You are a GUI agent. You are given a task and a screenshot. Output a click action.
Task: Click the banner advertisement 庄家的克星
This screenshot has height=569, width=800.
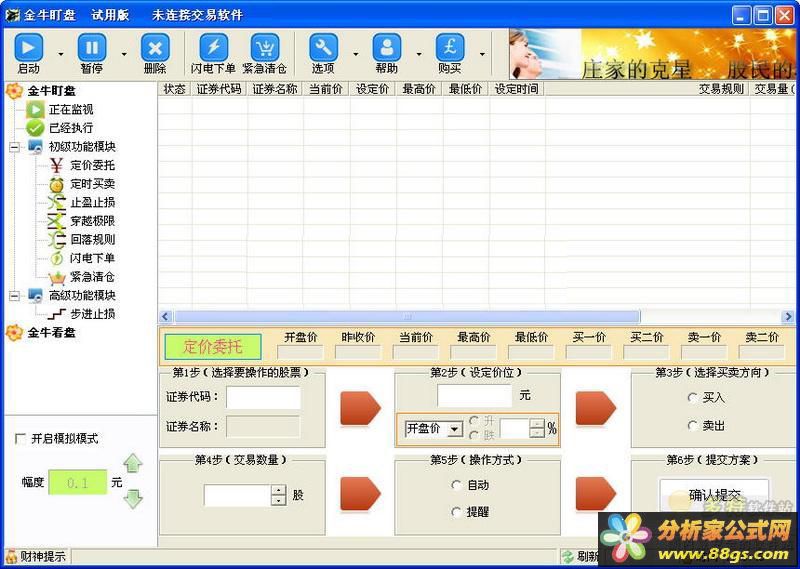click(x=652, y=54)
